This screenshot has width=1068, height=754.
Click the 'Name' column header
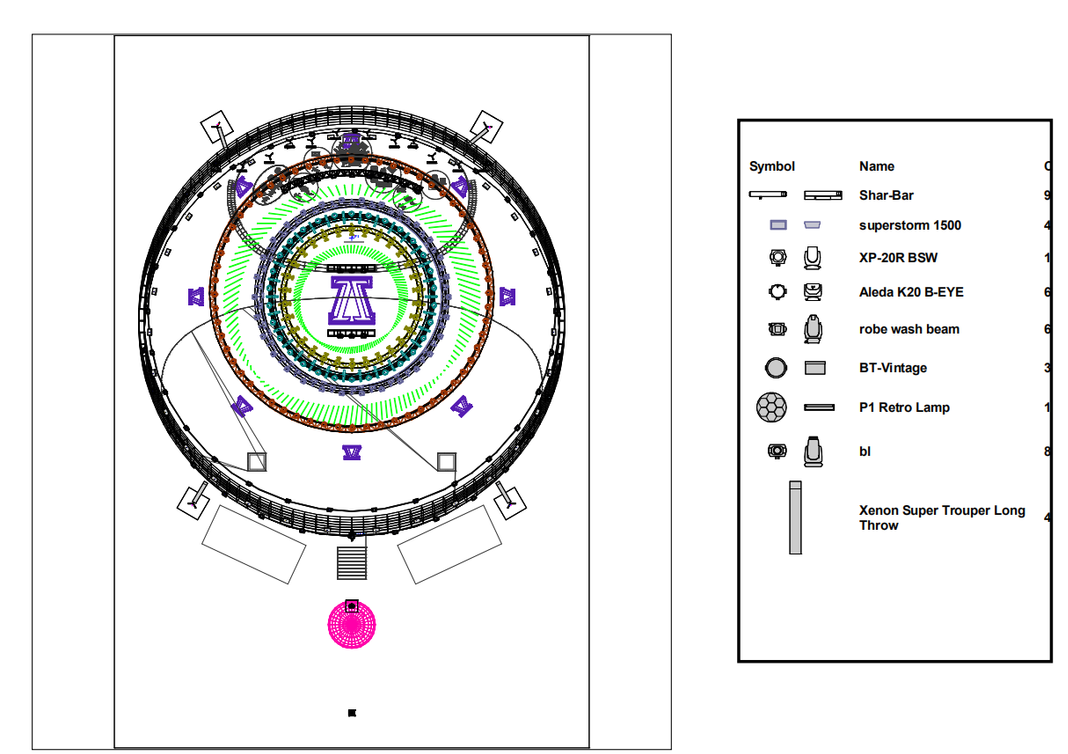pos(877,166)
